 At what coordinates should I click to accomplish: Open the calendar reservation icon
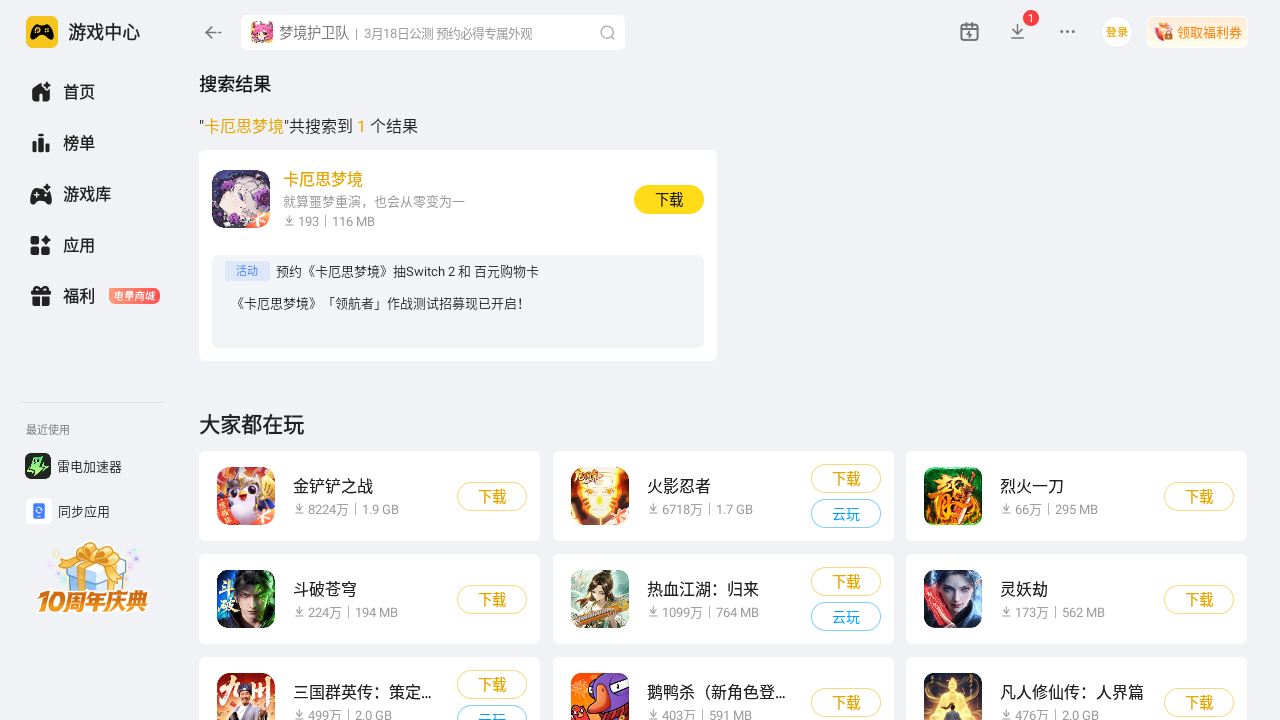point(969,32)
